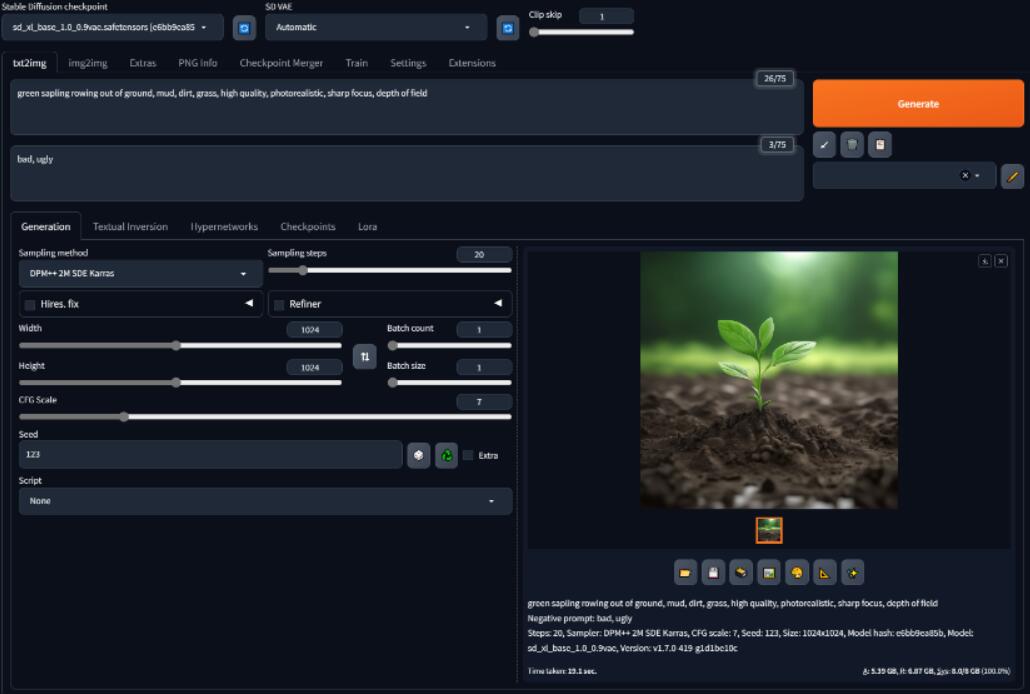Viewport: 1030px width, 694px height.
Task: Go to the PNG Info tab
Action: pos(198,63)
